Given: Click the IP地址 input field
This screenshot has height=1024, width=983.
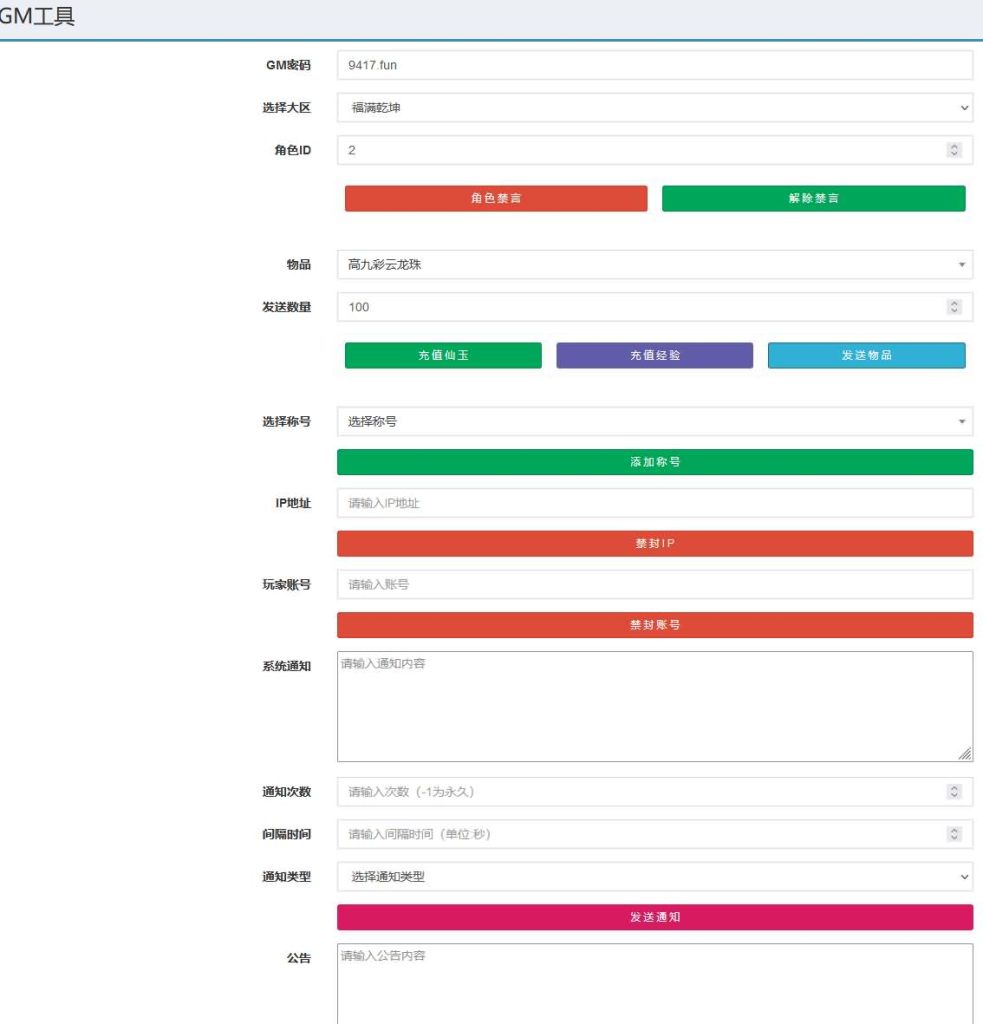Looking at the screenshot, I should click(x=654, y=503).
